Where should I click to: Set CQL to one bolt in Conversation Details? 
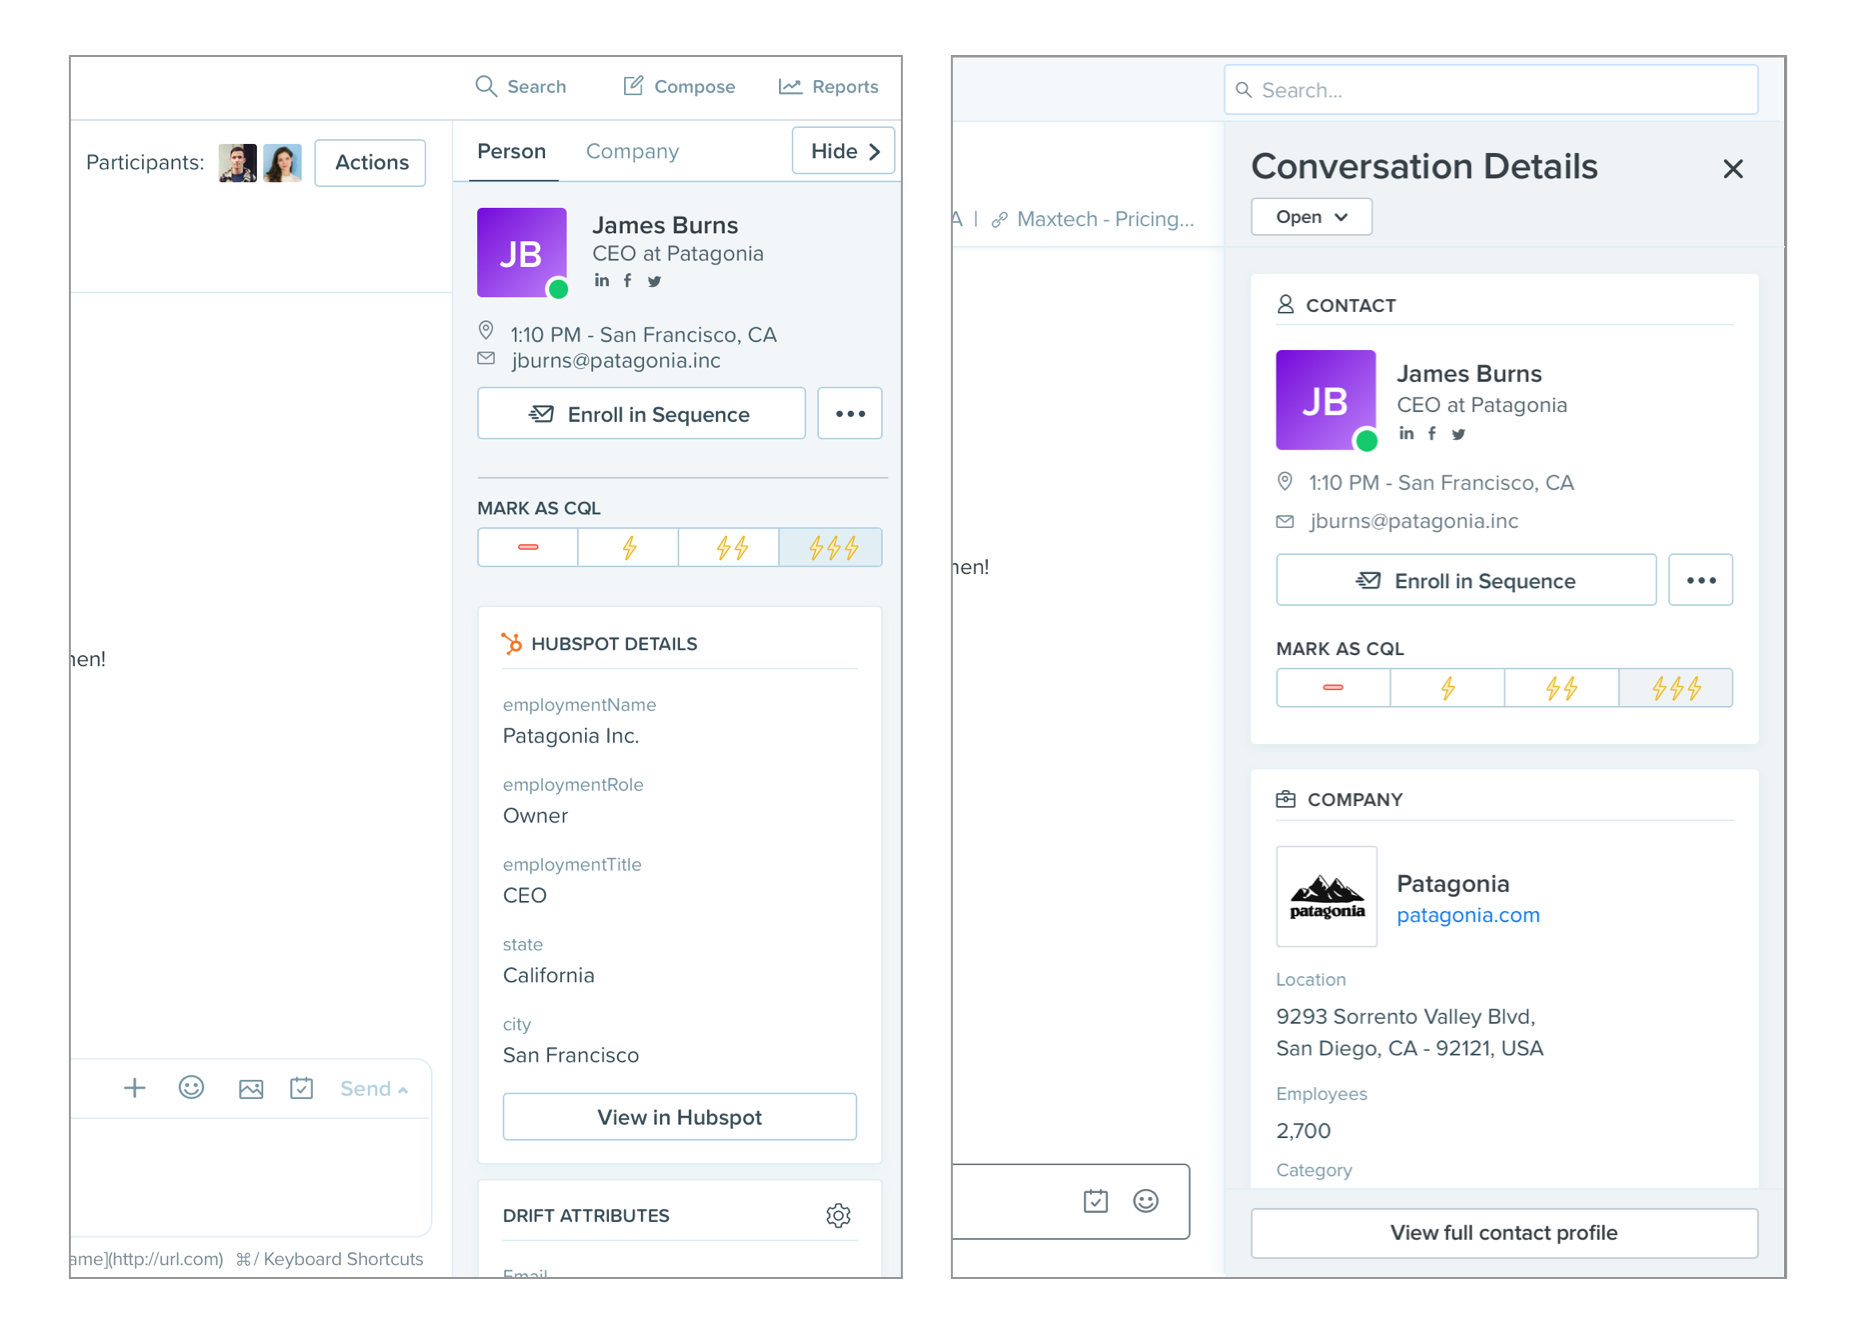click(x=1448, y=688)
